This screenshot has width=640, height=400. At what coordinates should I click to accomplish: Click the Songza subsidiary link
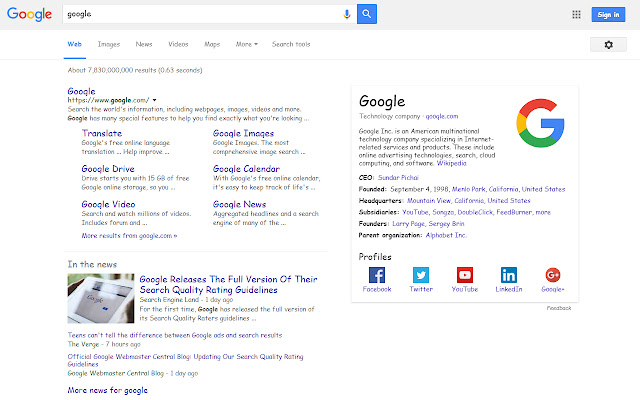(x=443, y=212)
